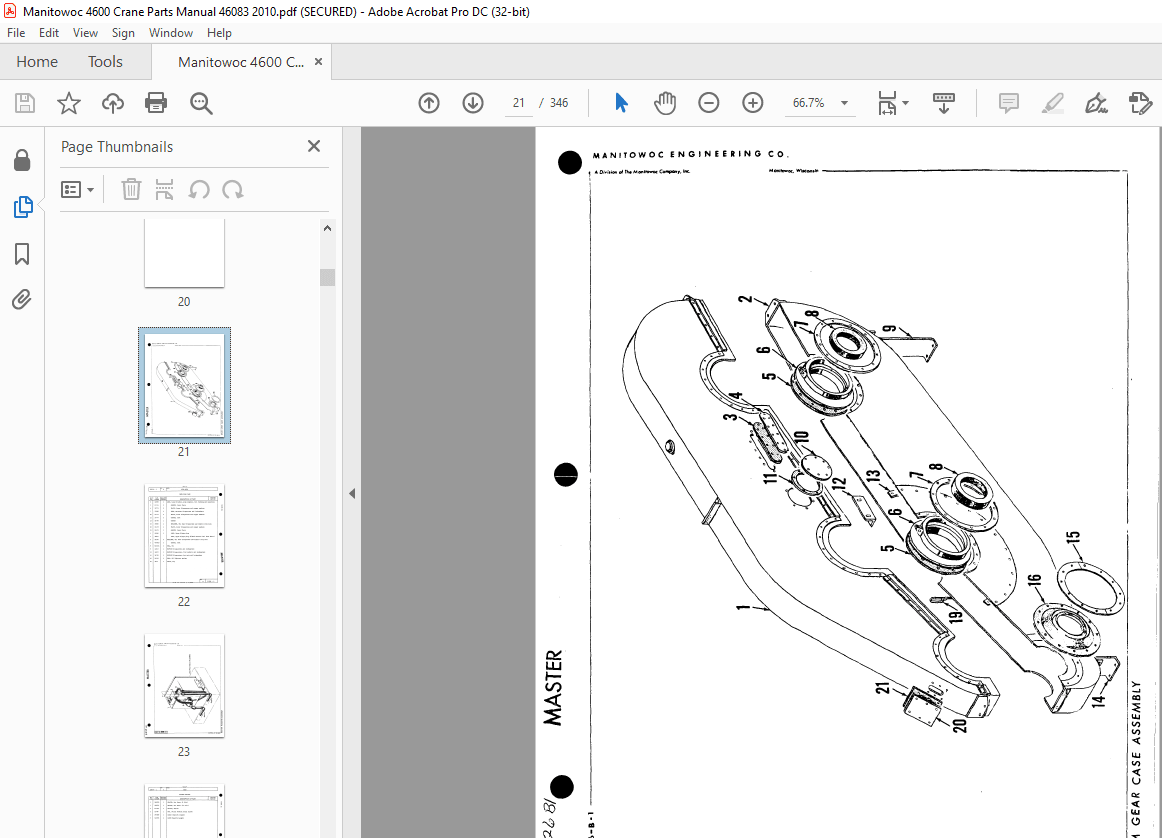Switch to the Tools tab
The image size is (1162, 838).
tap(105, 61)
